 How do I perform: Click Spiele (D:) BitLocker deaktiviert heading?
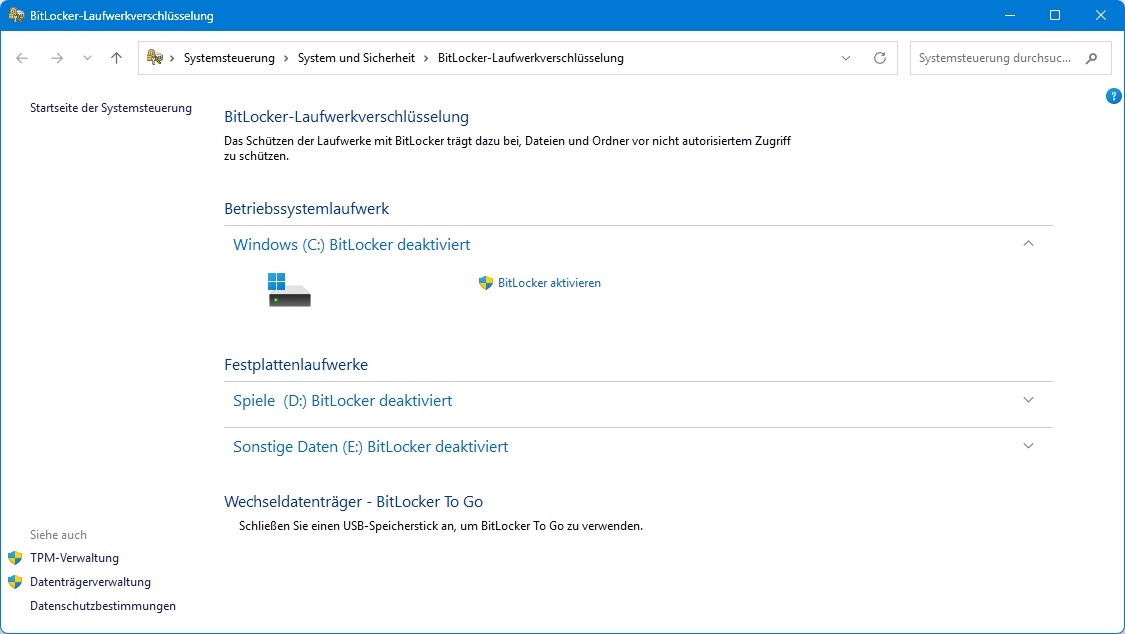(x=342, y=401)
